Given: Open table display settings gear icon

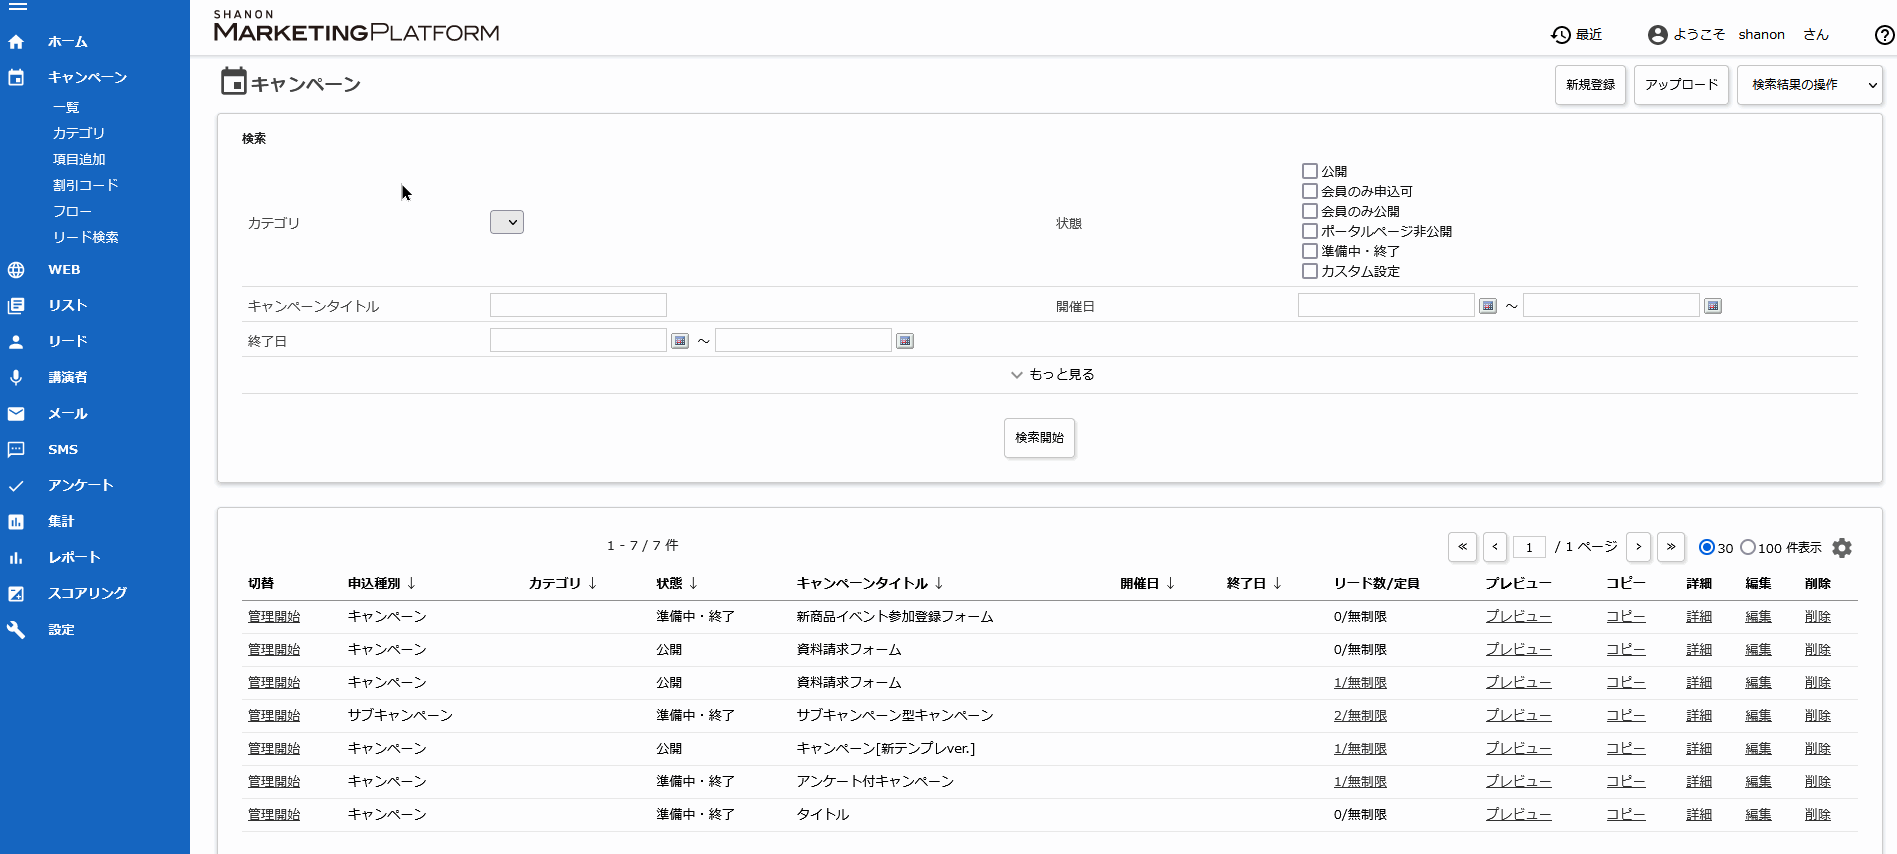Looking at the screenshot, I should [x=1842, y=548].
